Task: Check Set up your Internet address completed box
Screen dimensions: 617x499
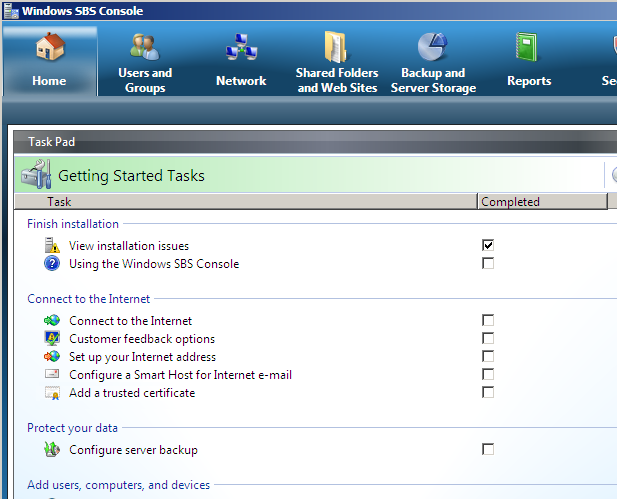Action: 488,357
